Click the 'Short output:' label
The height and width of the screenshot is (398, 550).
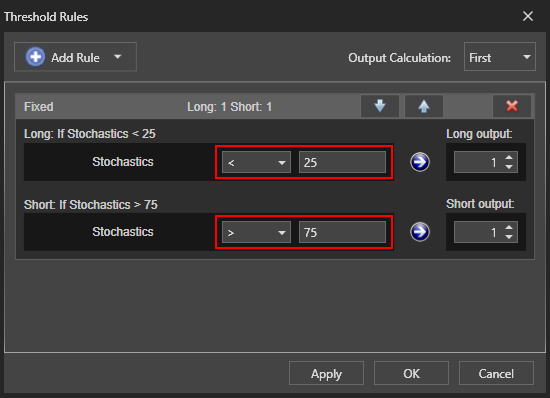[x=480, y=204]
